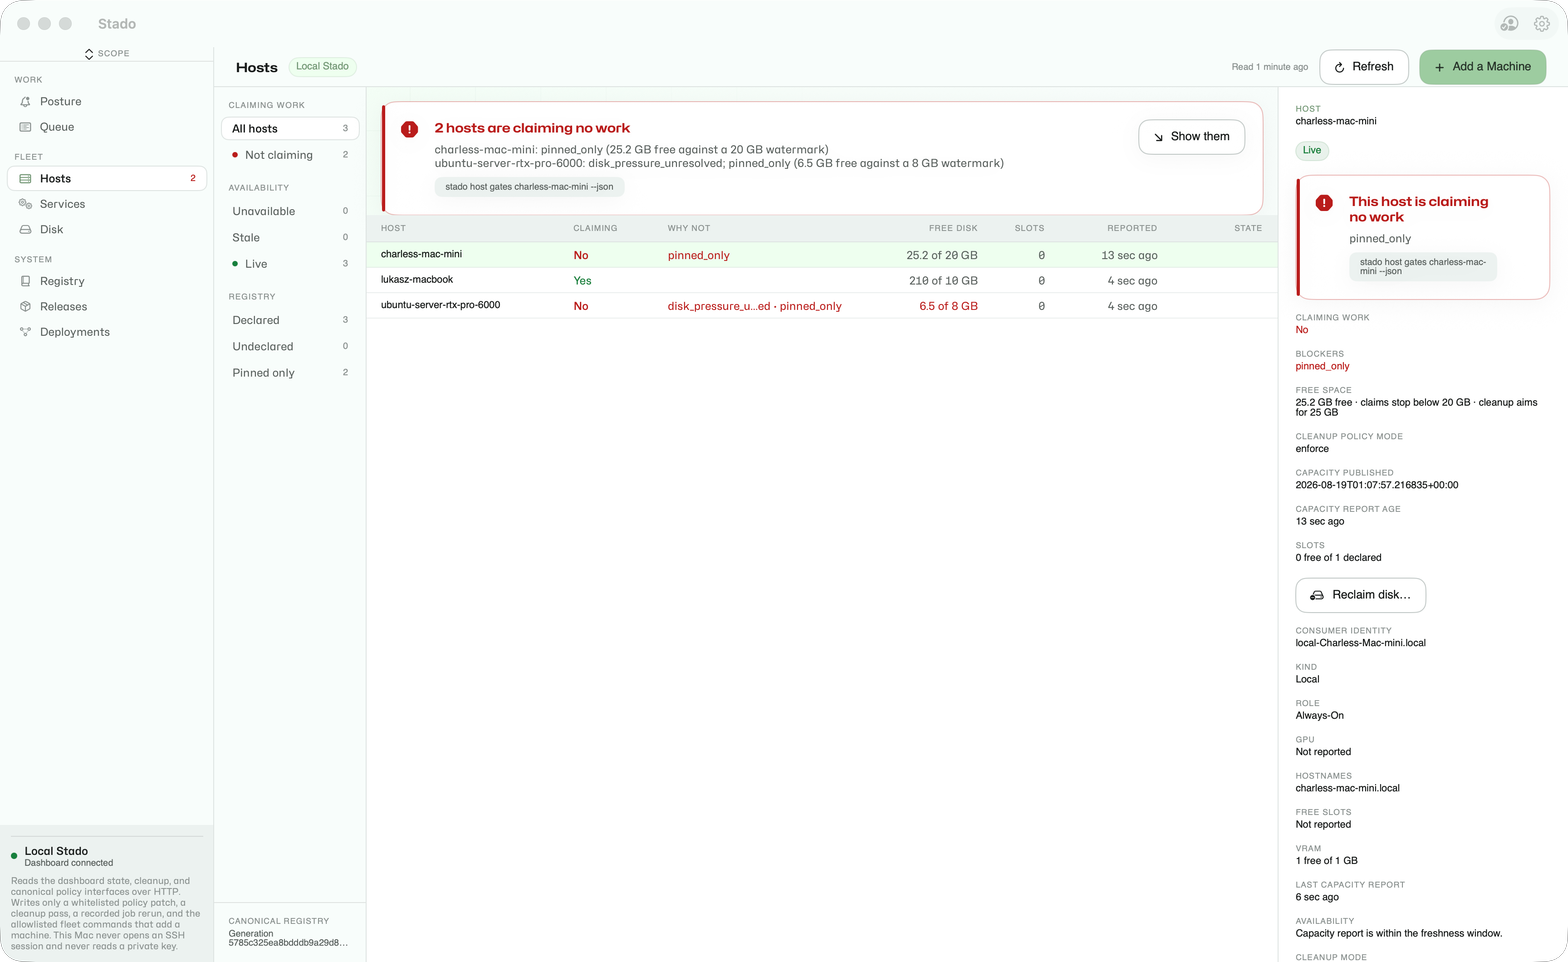This screenshot has width=1568, height=962.
Task: Open the settings gear icon
Action: [x=1542, y=23]
